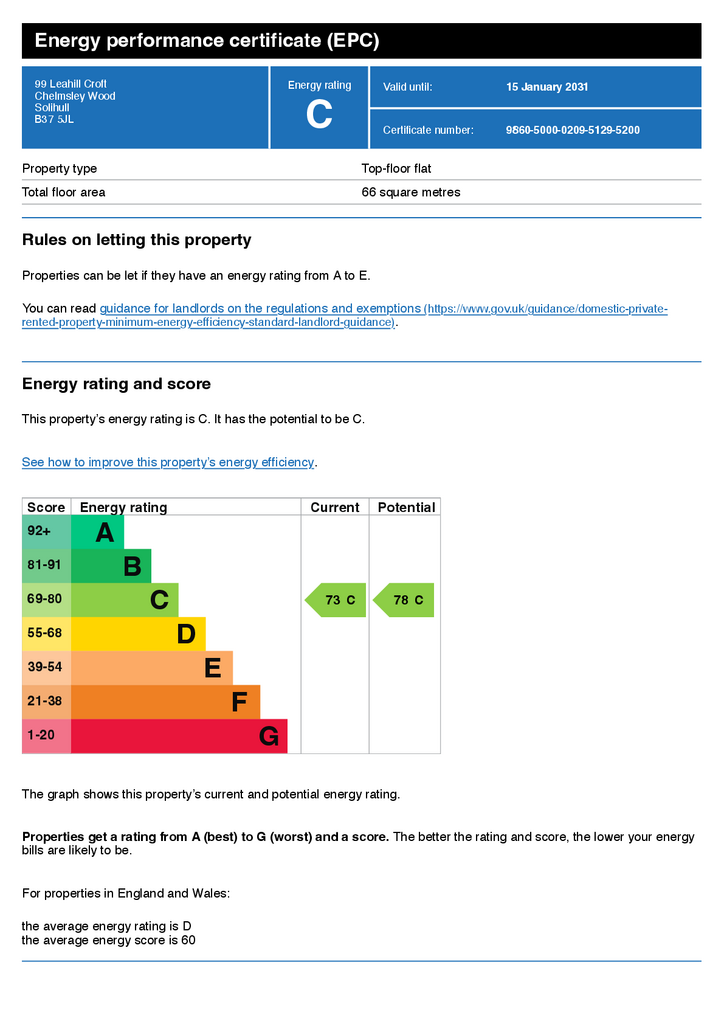Click the orange E rating bar

tap(152, 668)
